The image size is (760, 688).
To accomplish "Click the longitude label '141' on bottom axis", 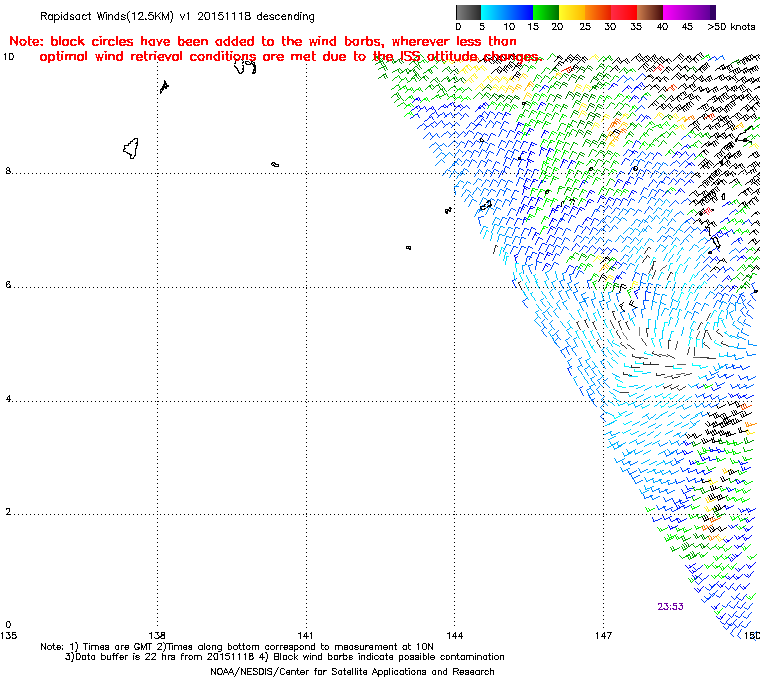I will tap(305, 635).
